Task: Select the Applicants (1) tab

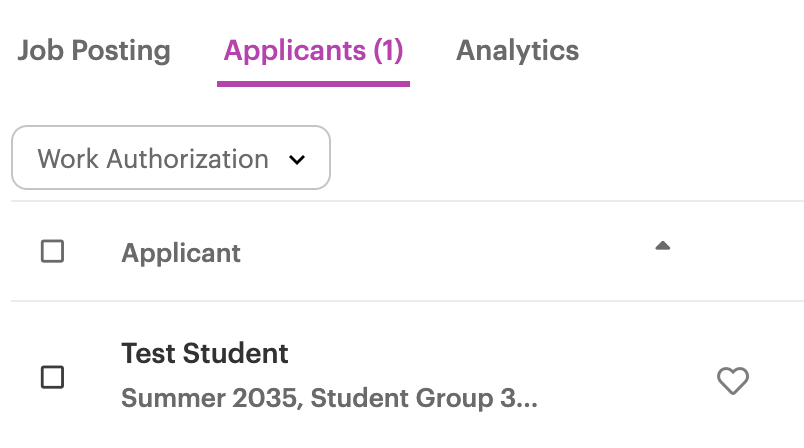Action: tap(313, 51)
